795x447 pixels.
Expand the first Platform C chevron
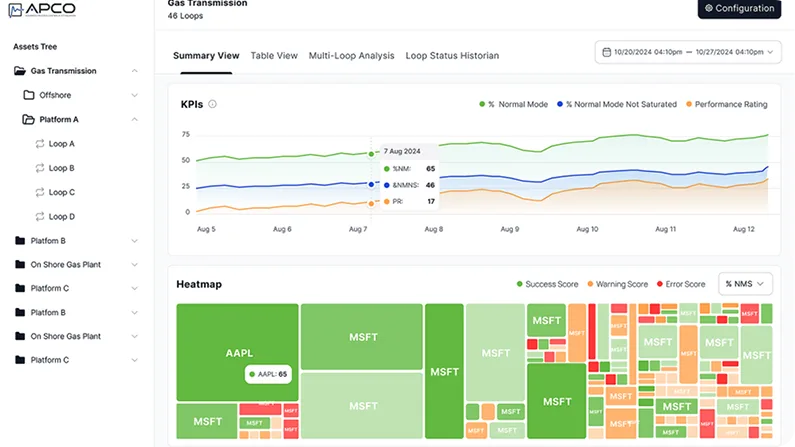click(134, 288)
